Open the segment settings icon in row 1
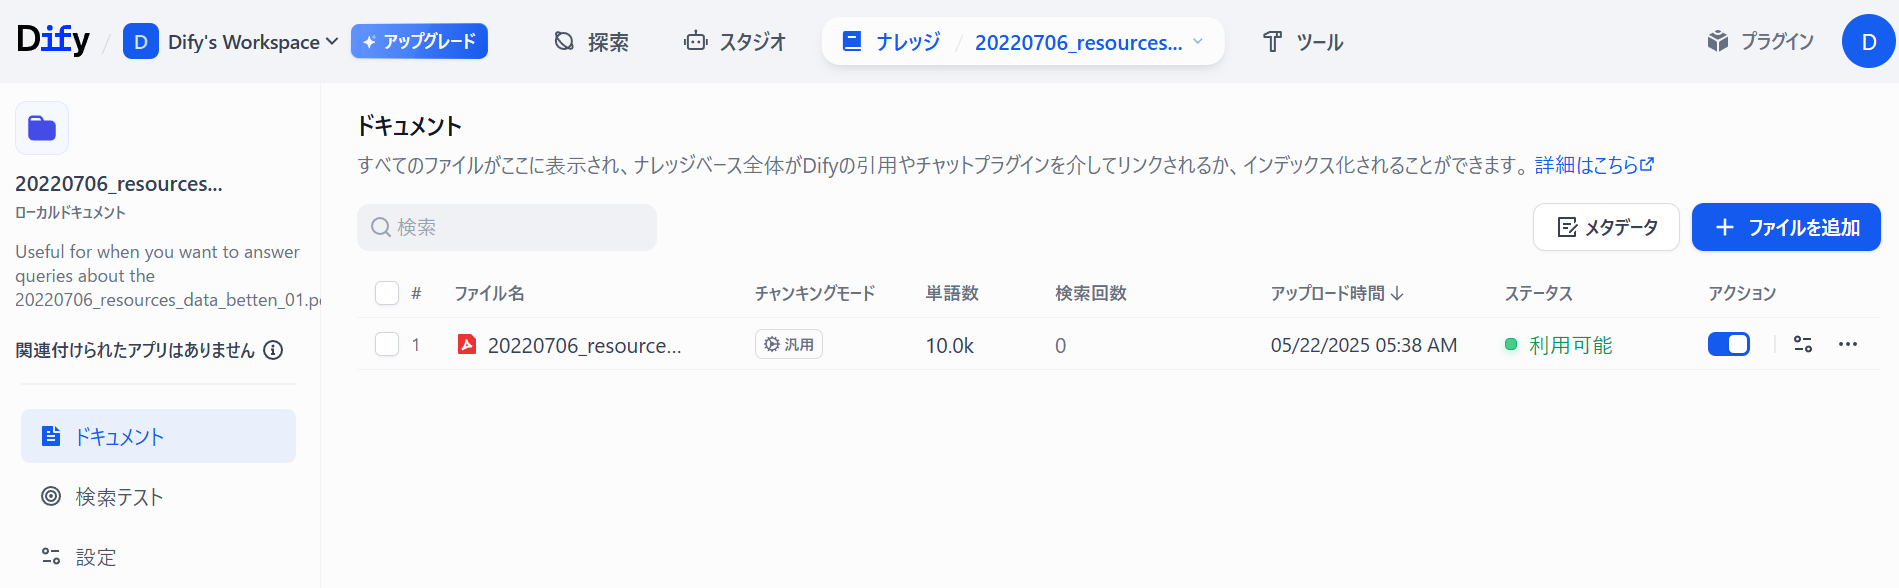Viewport: 1899px width, 588px height. tap(1803, 344)
